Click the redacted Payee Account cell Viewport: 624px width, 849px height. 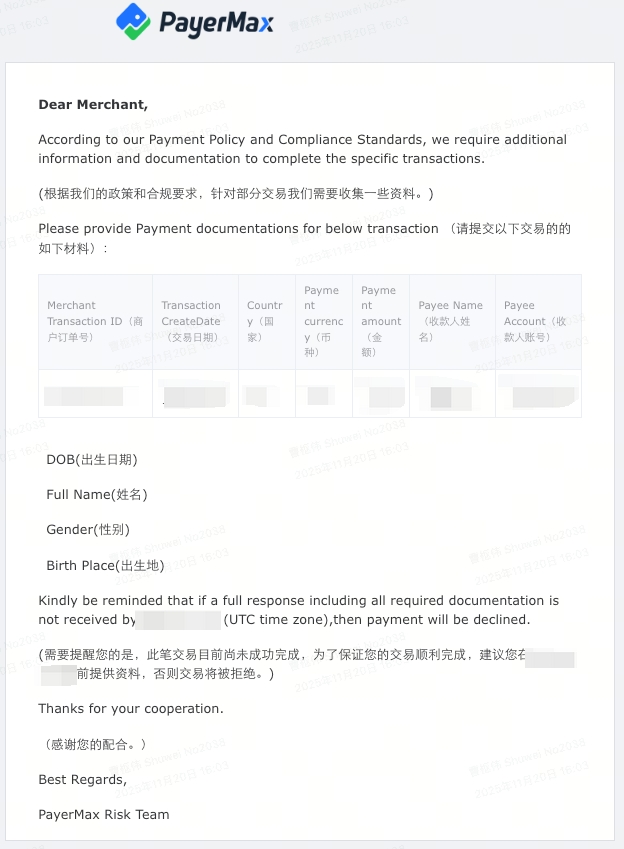click(545, 396)
